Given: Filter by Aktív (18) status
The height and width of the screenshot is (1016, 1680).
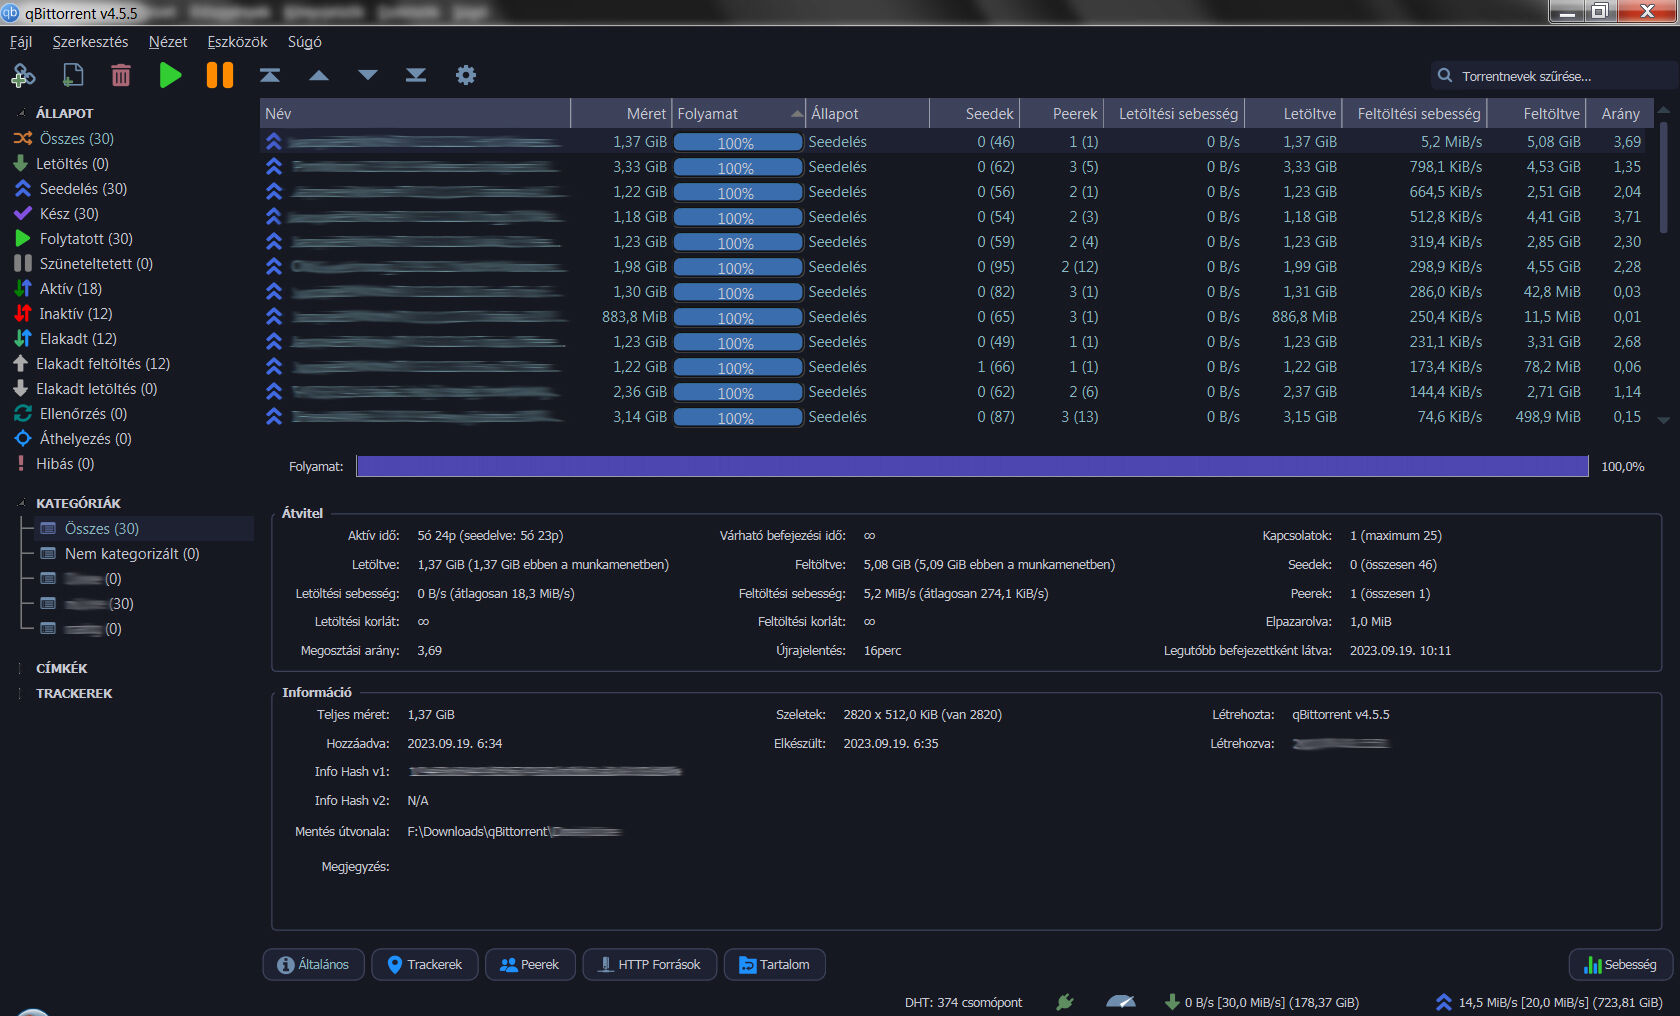Looking at the screenshot, I should 58,289.
